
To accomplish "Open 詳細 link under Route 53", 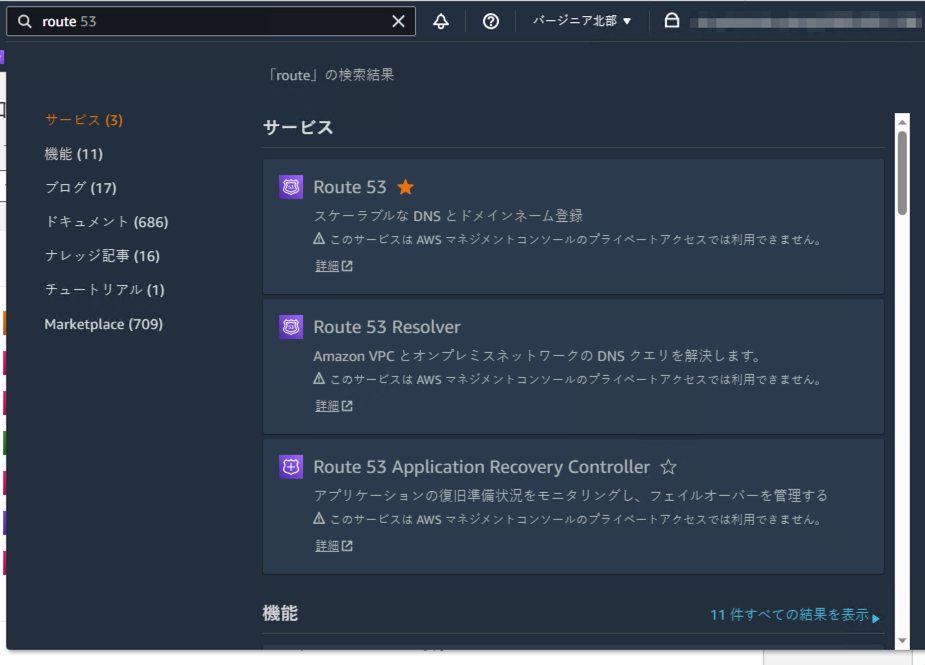I will [333, 266].
